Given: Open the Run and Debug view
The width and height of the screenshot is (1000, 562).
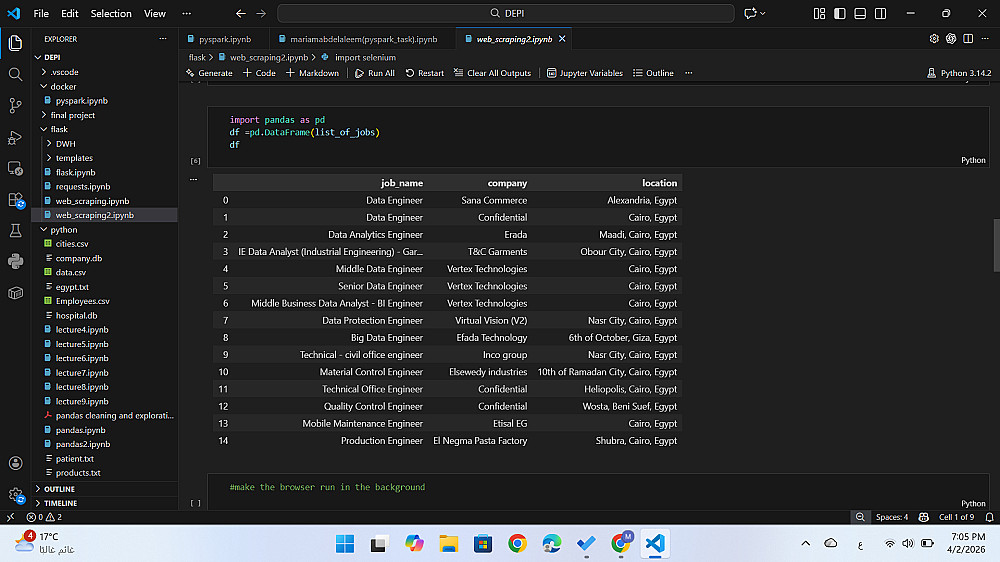Looking at the screenshot, I should pyautogui.click(x=15, y=137).
